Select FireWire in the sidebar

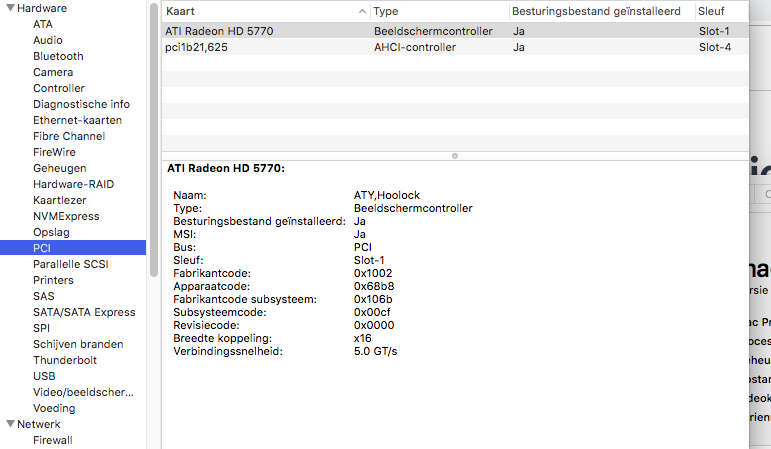pyautogui.click(x=54, y=152)
